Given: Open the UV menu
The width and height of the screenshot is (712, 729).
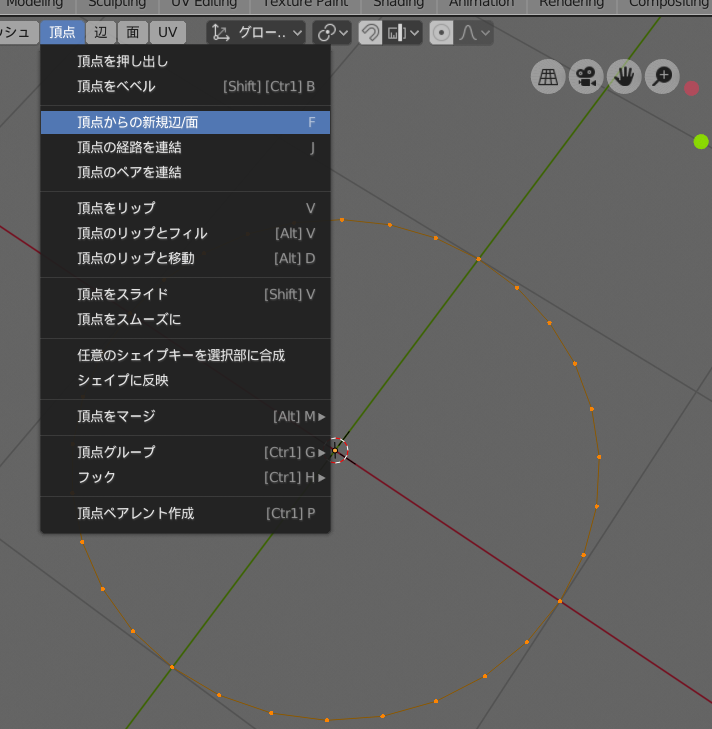Looking at the screenshot, I should 167,32.
